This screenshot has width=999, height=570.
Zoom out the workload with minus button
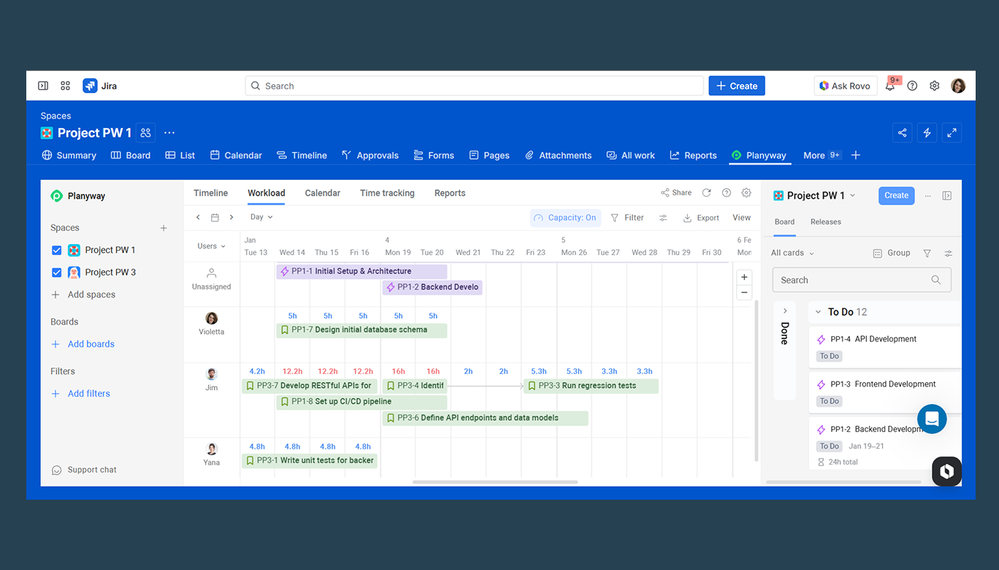tap(744, 293)
